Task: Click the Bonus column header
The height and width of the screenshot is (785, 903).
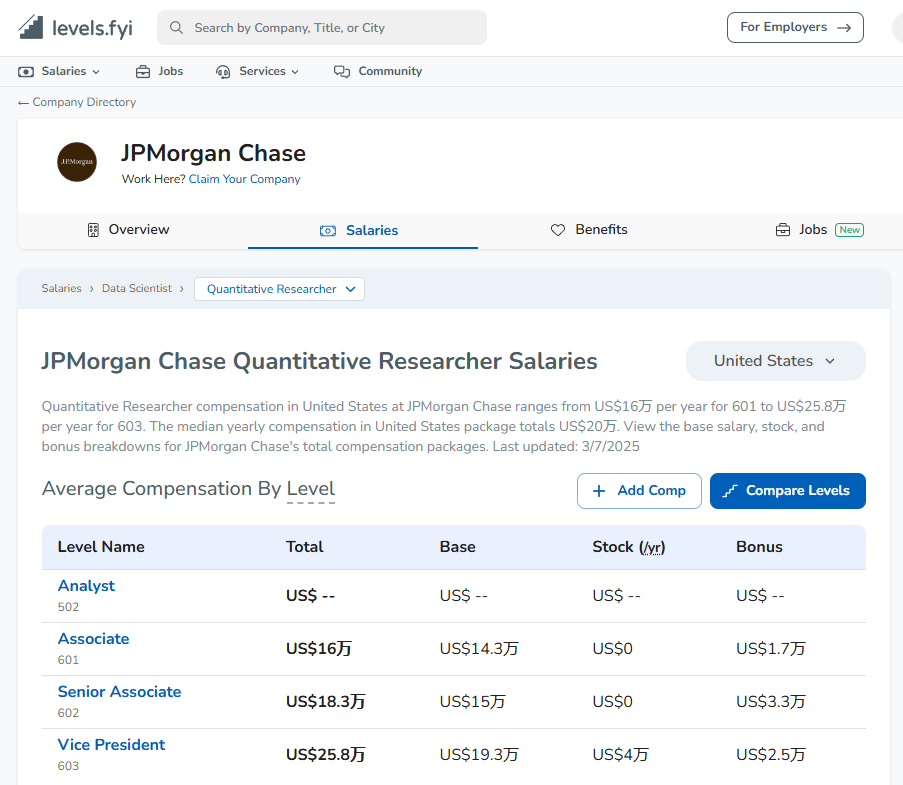Action: [x=759, y=547]
